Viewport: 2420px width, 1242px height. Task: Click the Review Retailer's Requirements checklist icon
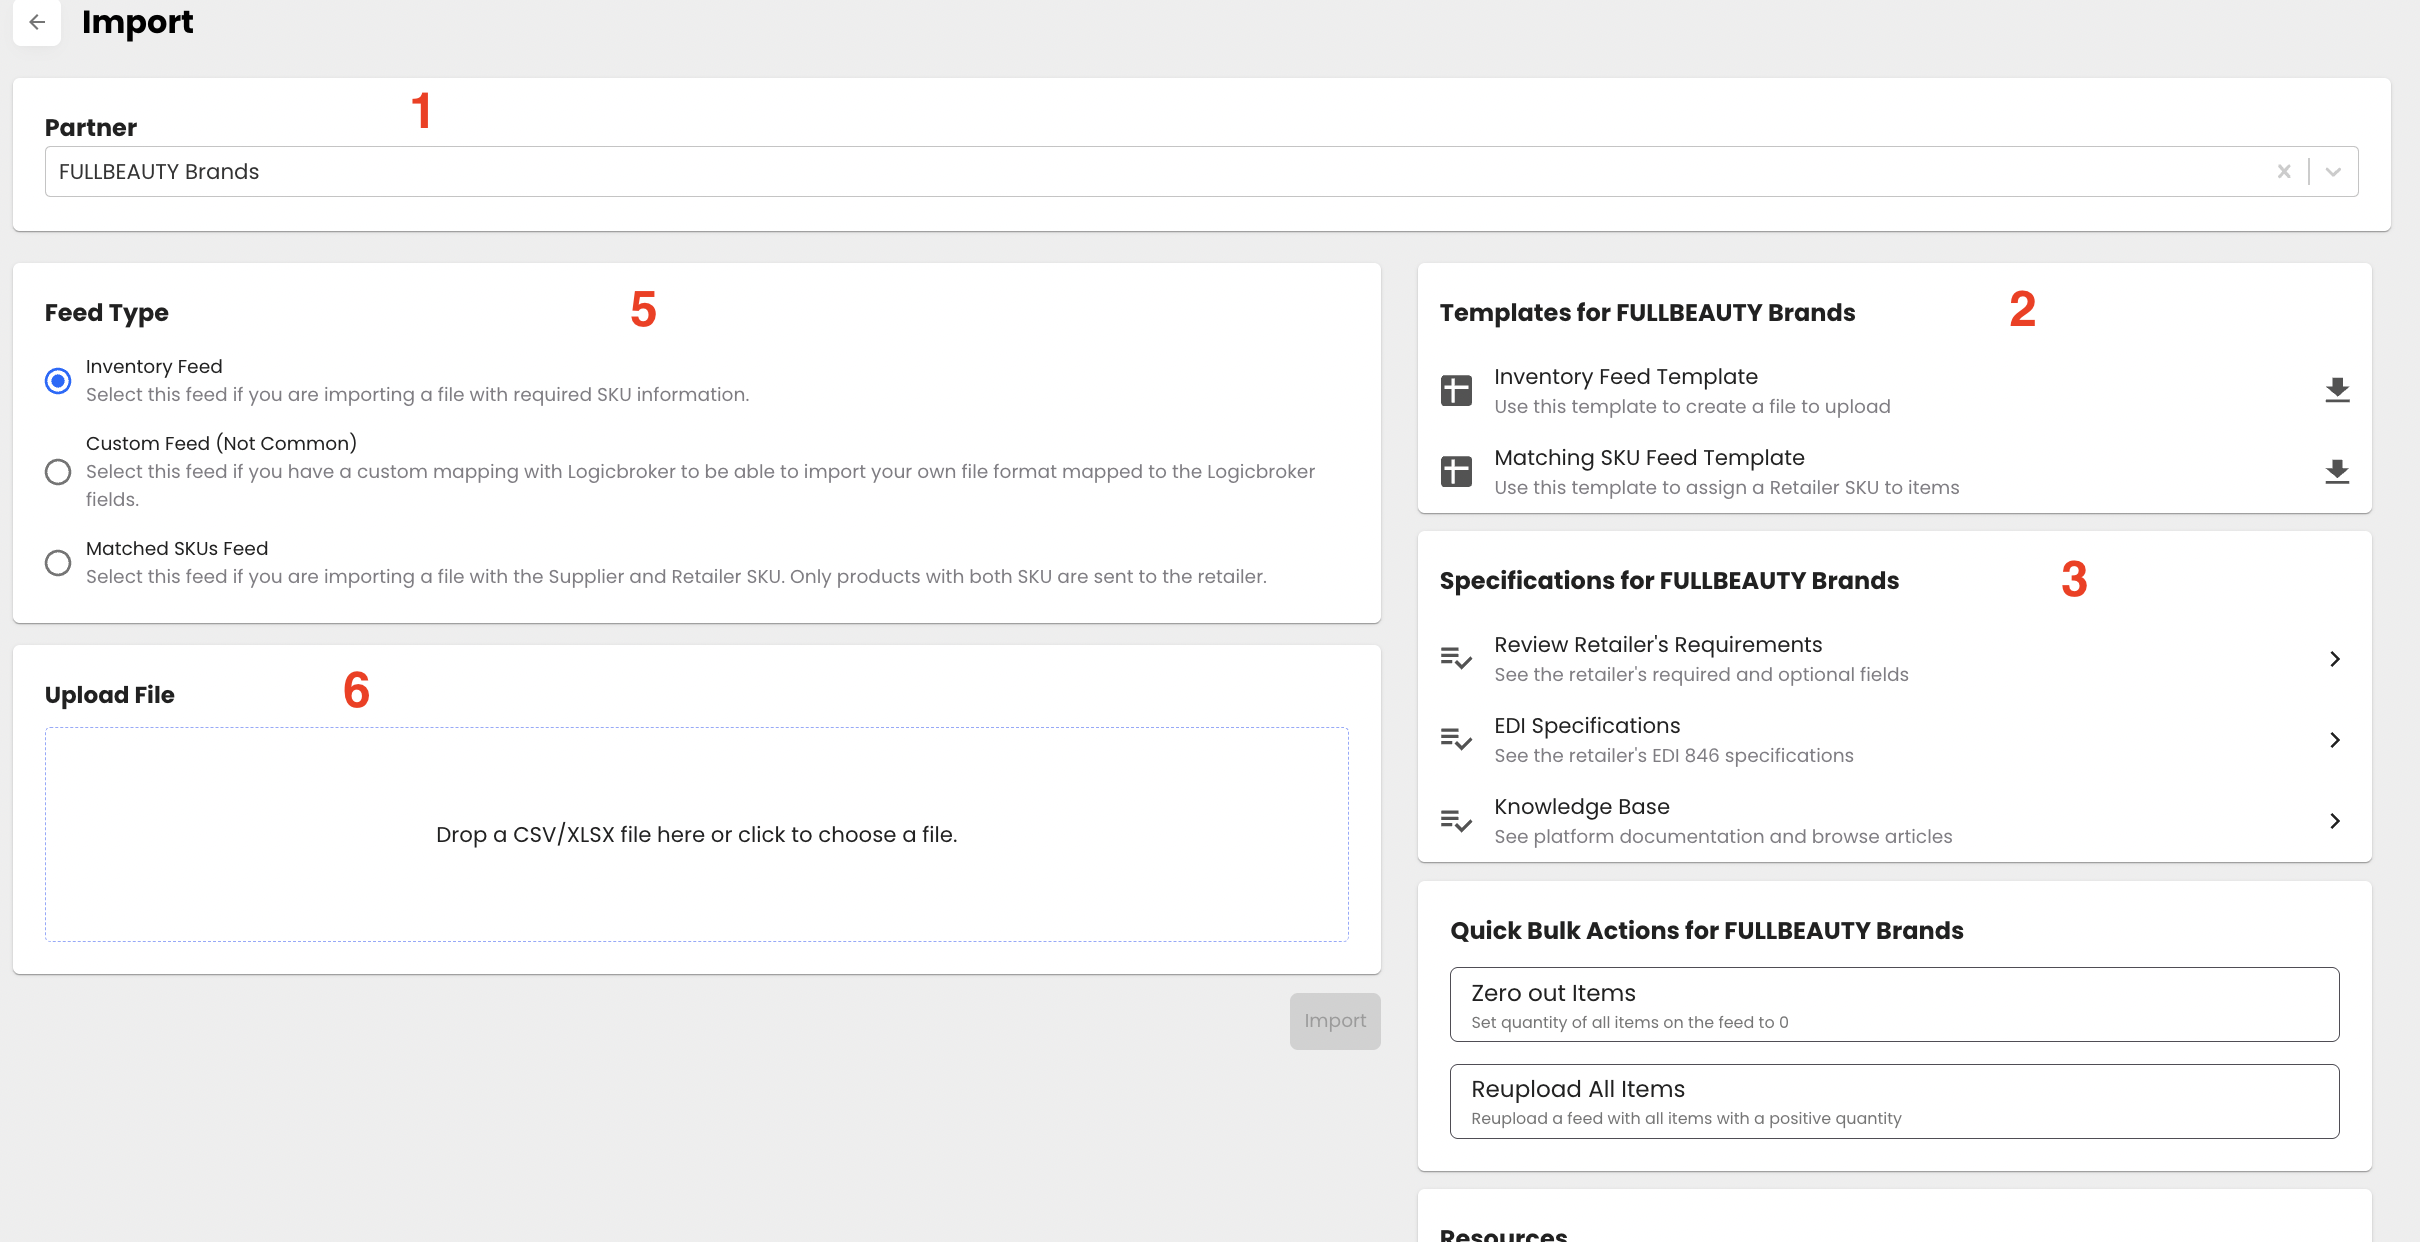(1456, 658)
